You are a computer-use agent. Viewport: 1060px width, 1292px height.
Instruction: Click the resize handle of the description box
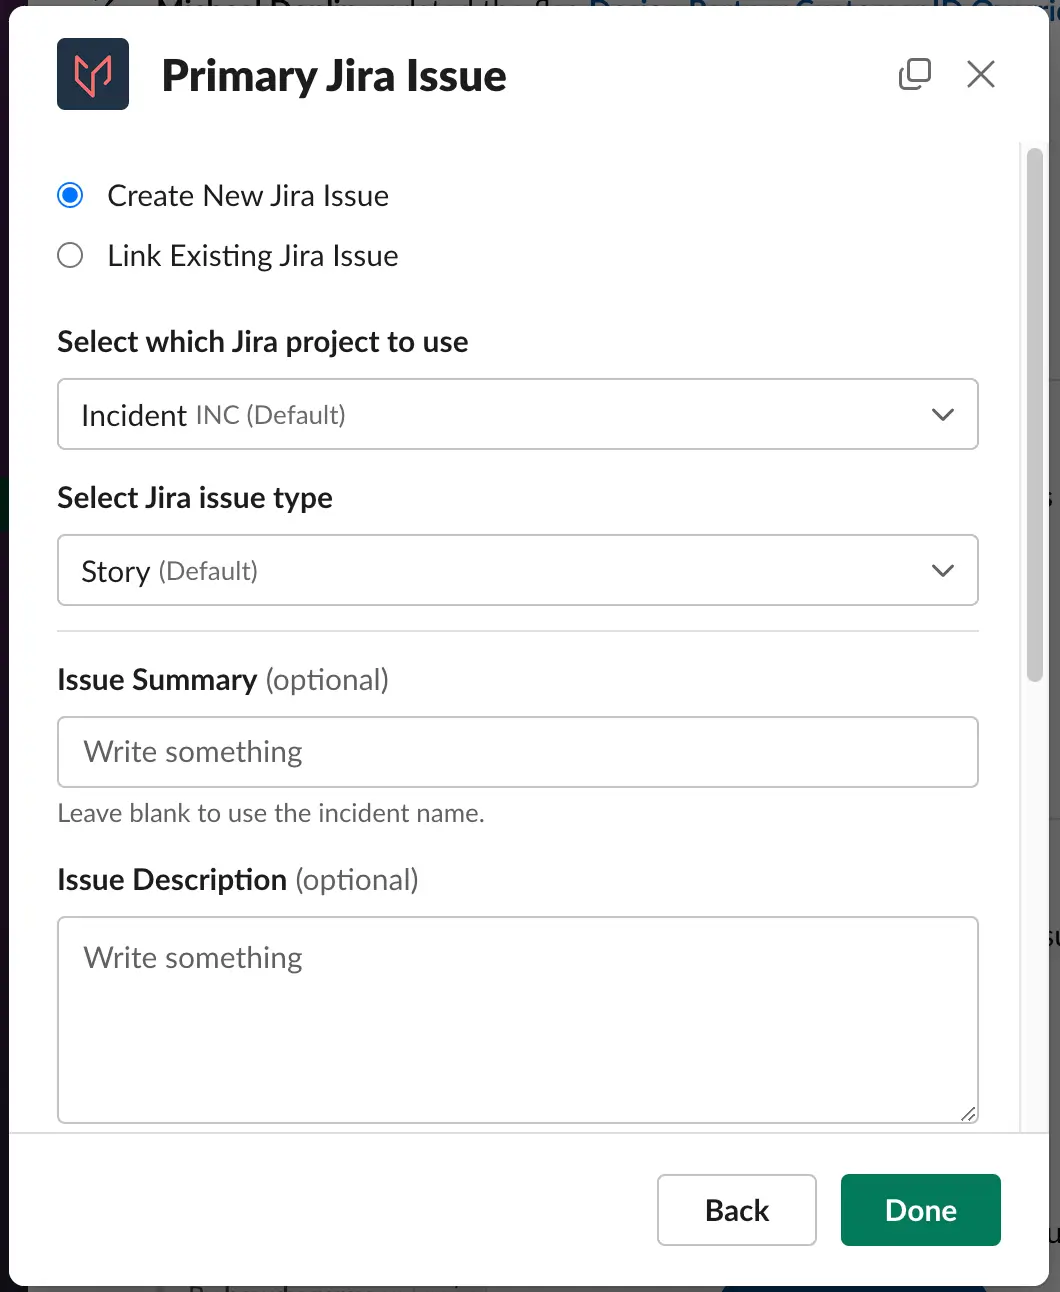968,1113
